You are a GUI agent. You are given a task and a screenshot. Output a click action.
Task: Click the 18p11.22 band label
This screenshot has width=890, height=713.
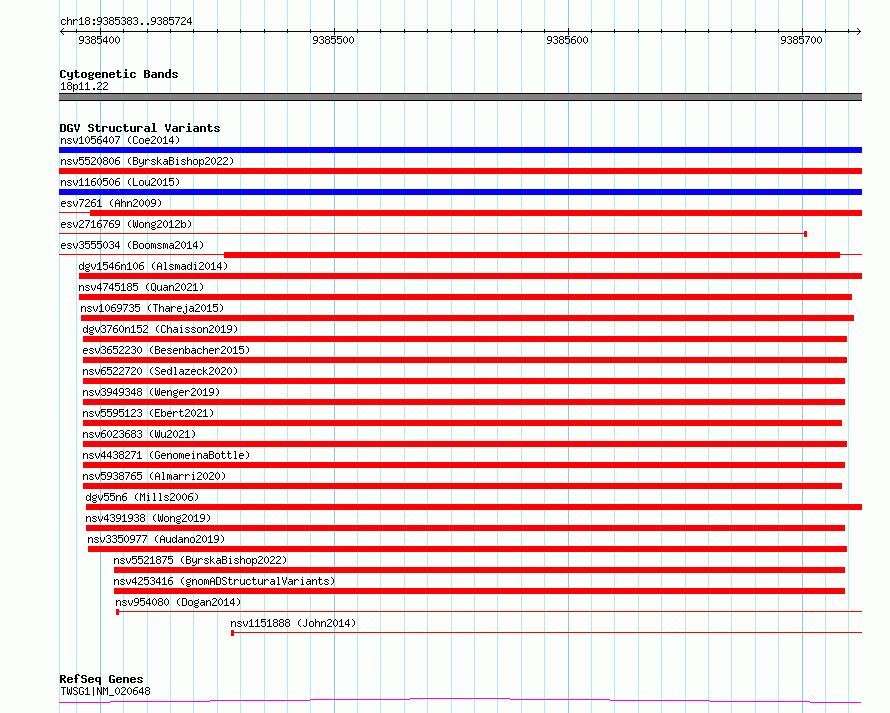84,86
